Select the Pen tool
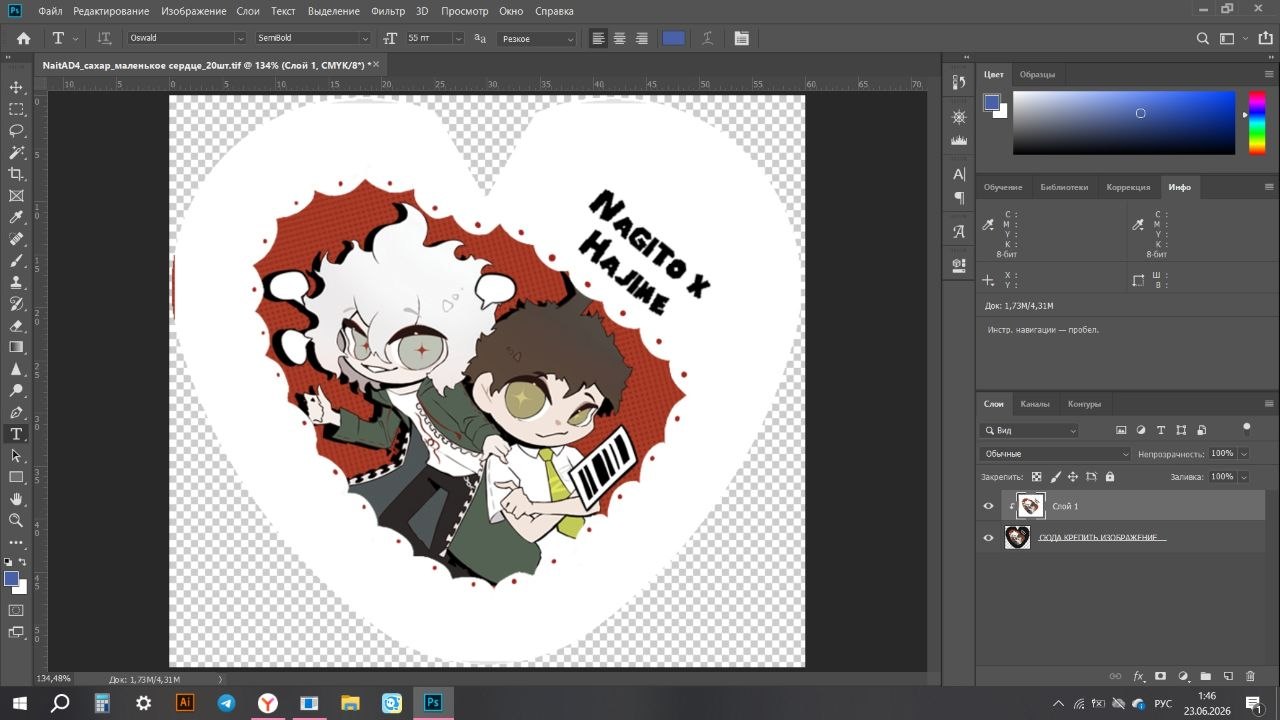Image resolution: width=1280 pixels, height=720 pixels. [16, 412]
